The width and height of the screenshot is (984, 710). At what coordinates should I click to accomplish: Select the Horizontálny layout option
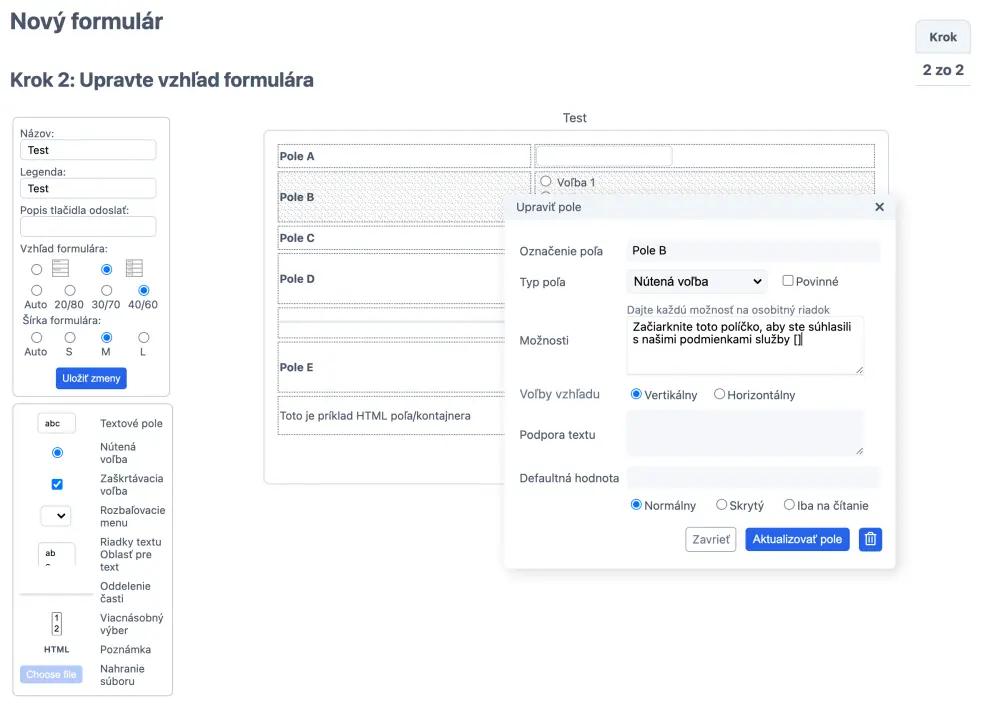tap(719, 395)
